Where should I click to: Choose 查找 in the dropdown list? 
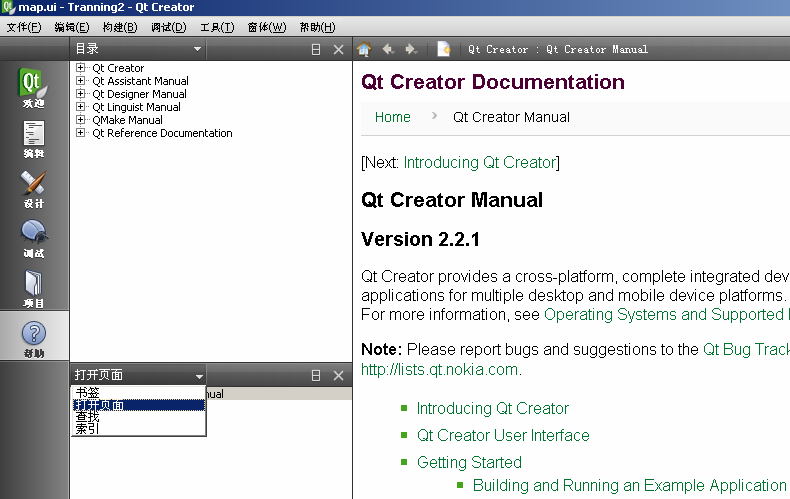click(x=139, y=417)
